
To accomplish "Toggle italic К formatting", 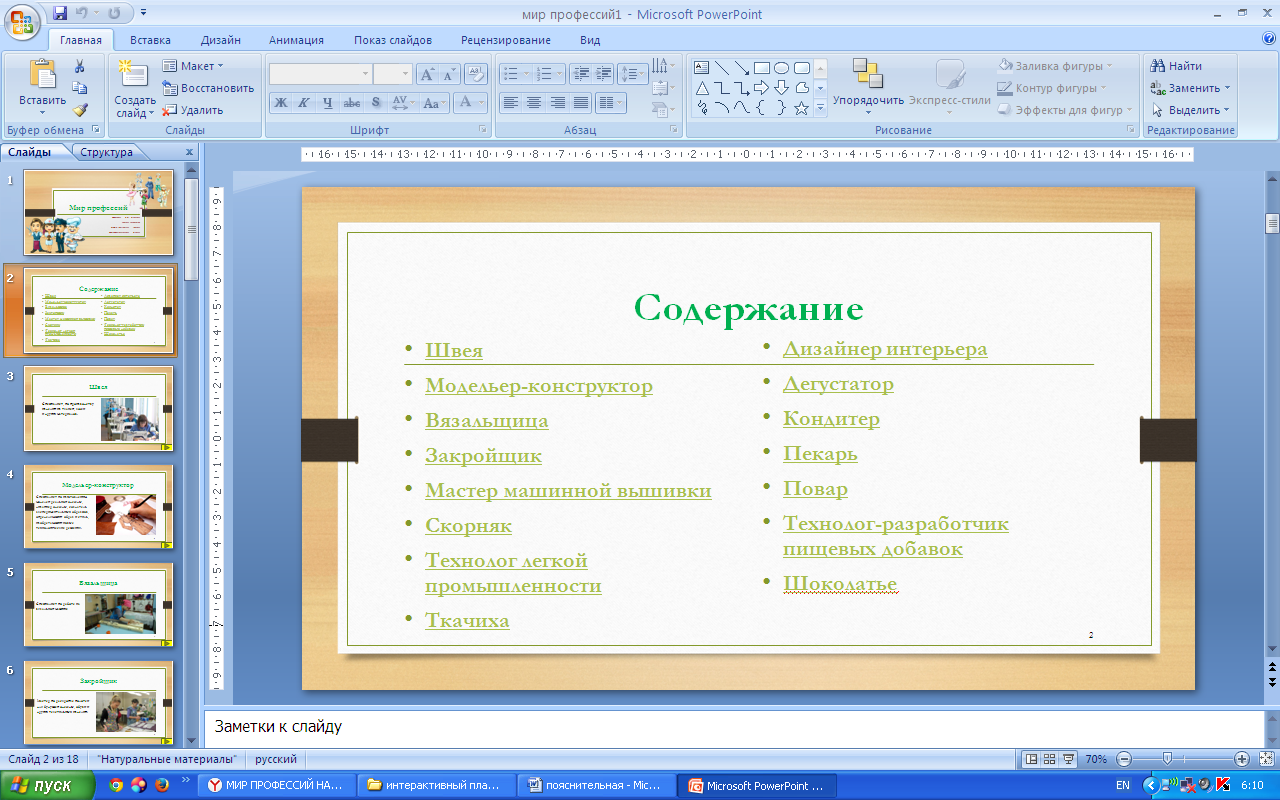I will (x=304, y=102).
